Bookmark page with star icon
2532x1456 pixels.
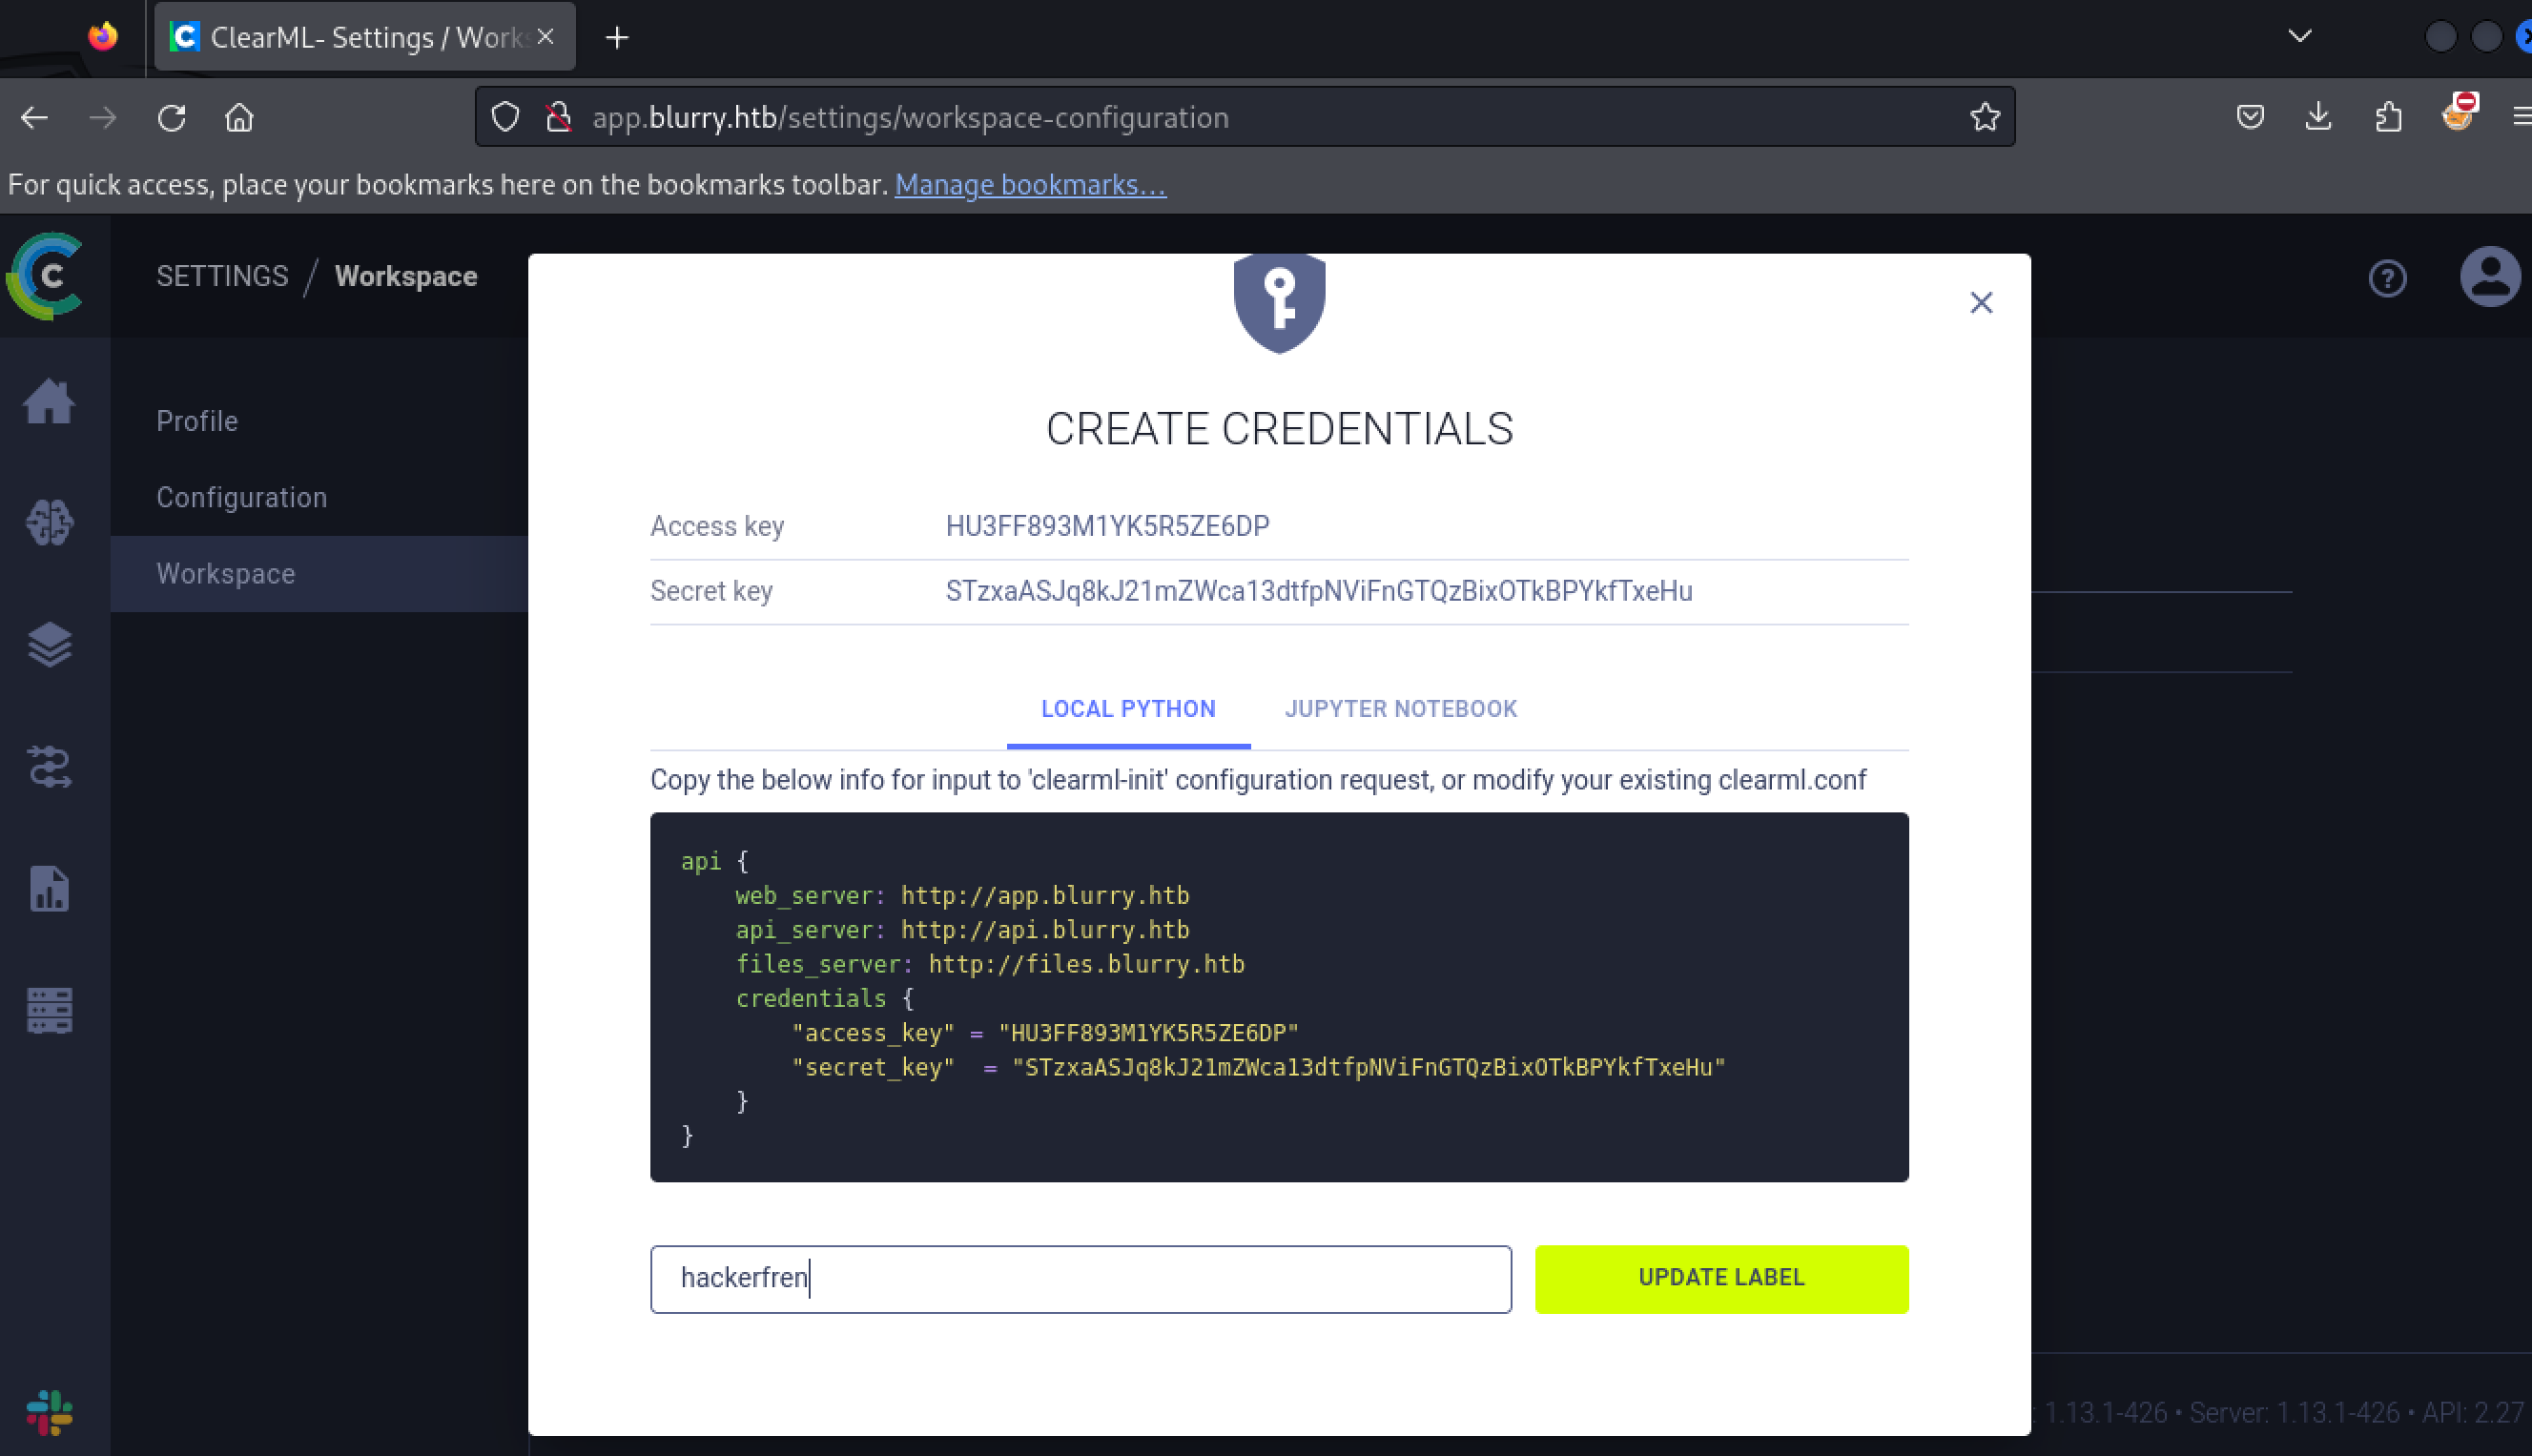[1984, 117]
